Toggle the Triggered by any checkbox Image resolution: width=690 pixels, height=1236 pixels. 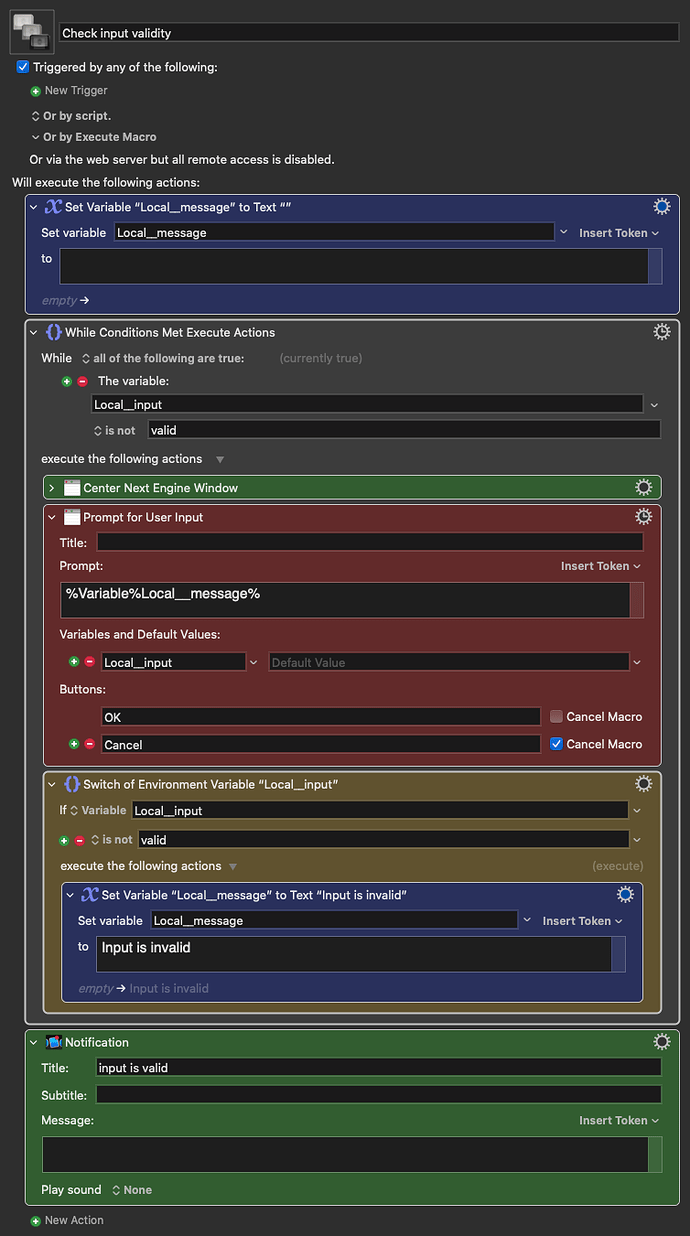click(x=22, y=66)
